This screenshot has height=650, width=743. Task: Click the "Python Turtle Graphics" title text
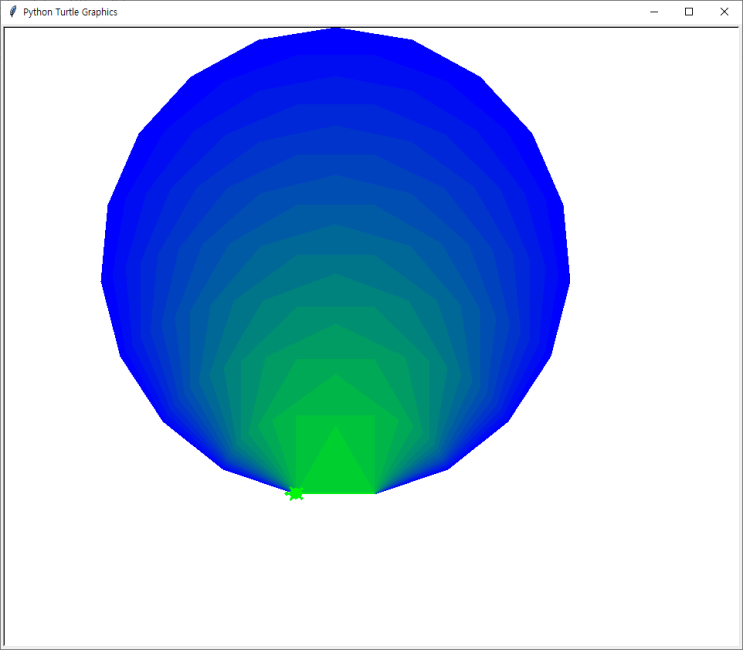point(70,12)
